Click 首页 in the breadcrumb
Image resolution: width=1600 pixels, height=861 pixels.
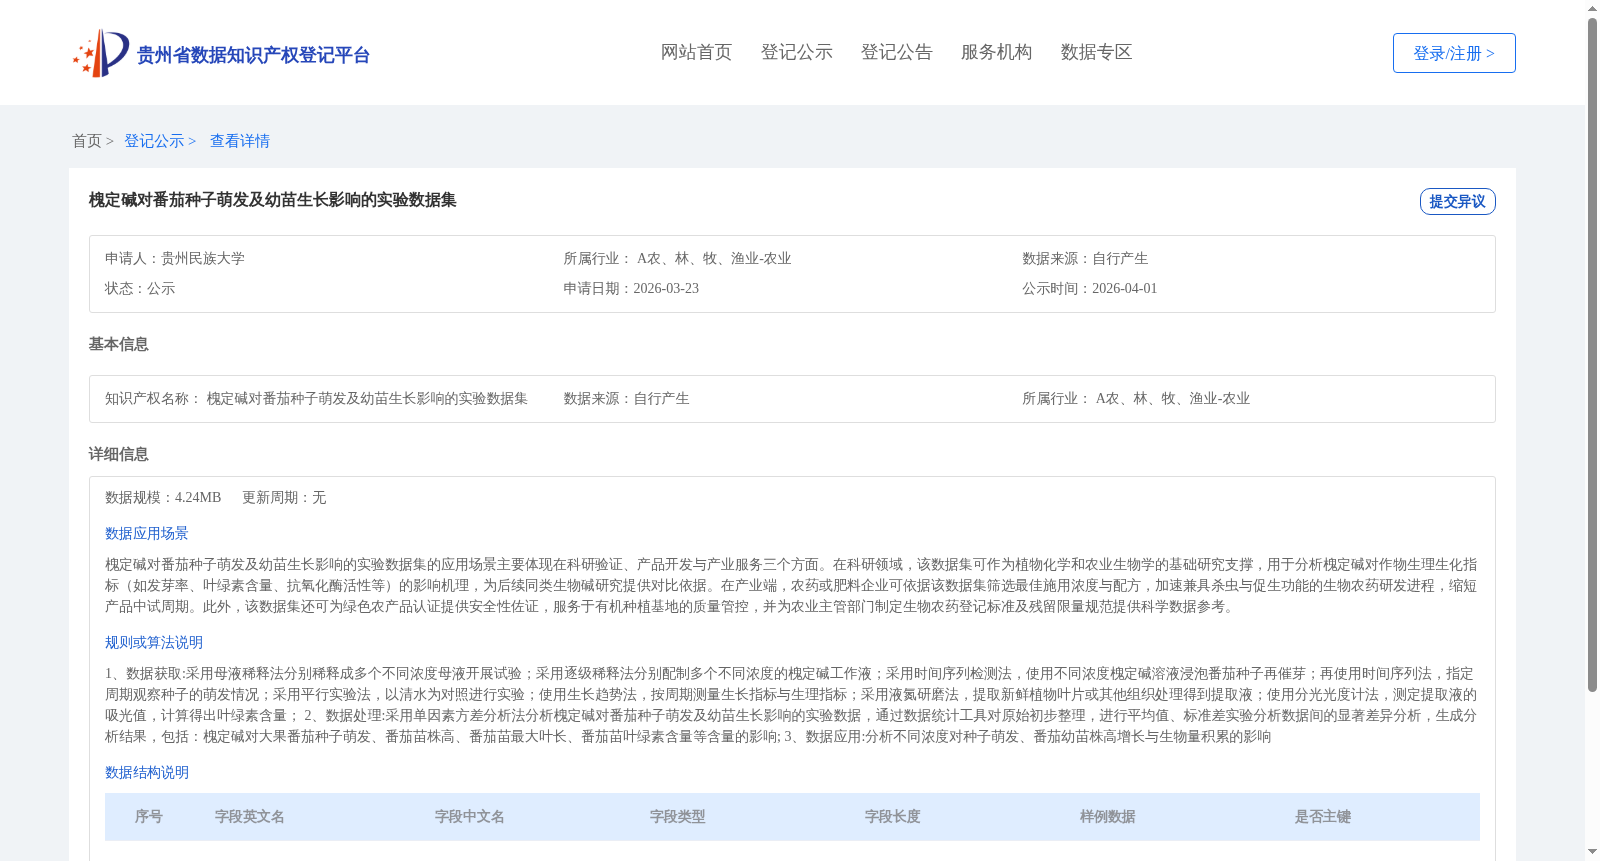click(x=87, y=141)
